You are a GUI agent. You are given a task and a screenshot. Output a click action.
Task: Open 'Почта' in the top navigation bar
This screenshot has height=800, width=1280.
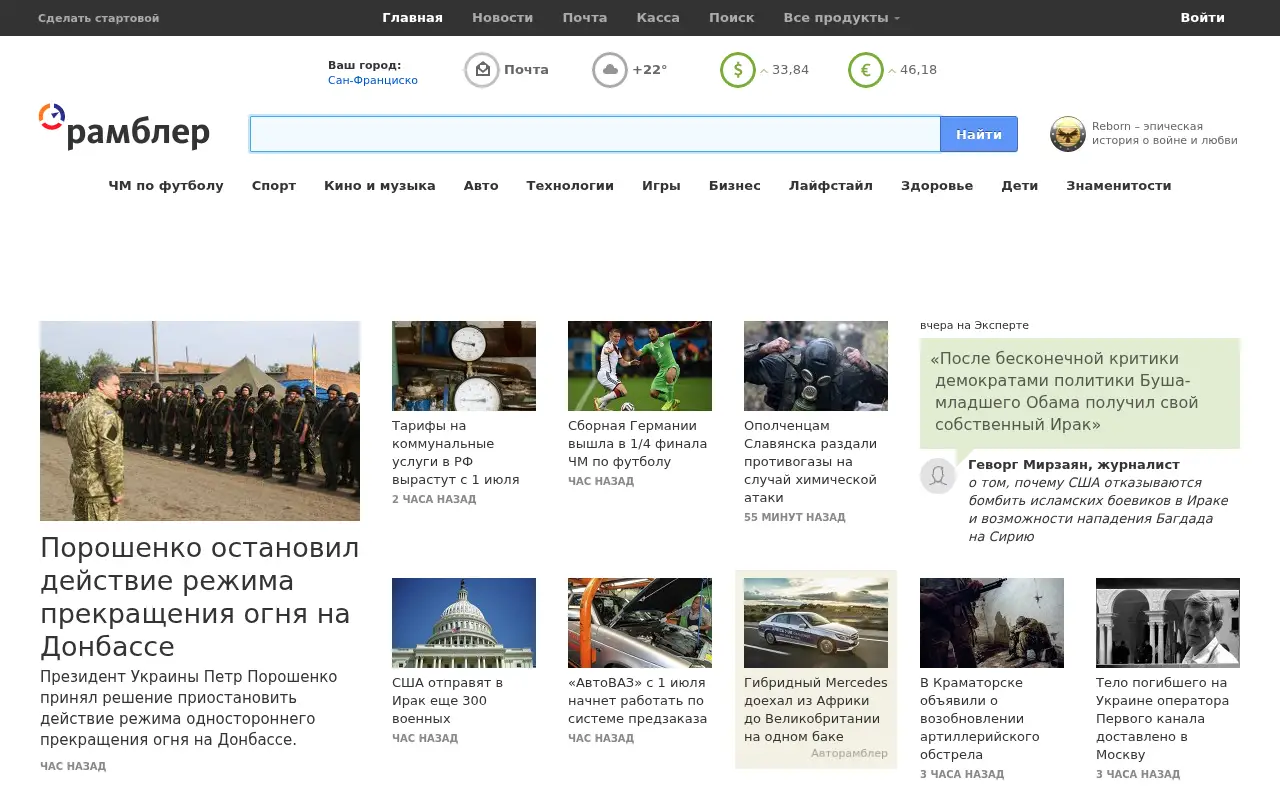585,18
